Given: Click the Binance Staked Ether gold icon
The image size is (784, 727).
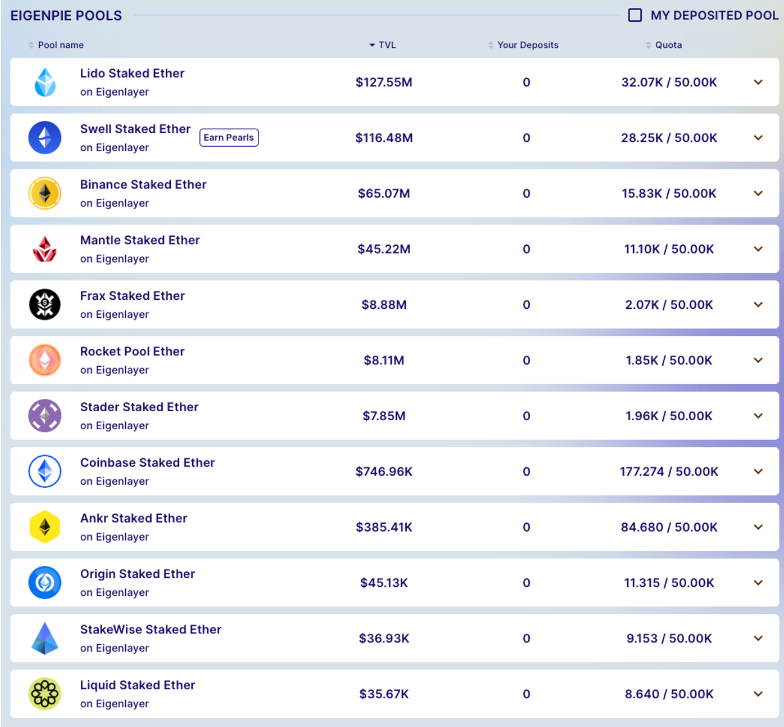Looking at the screenshot, I should (45, 193).
